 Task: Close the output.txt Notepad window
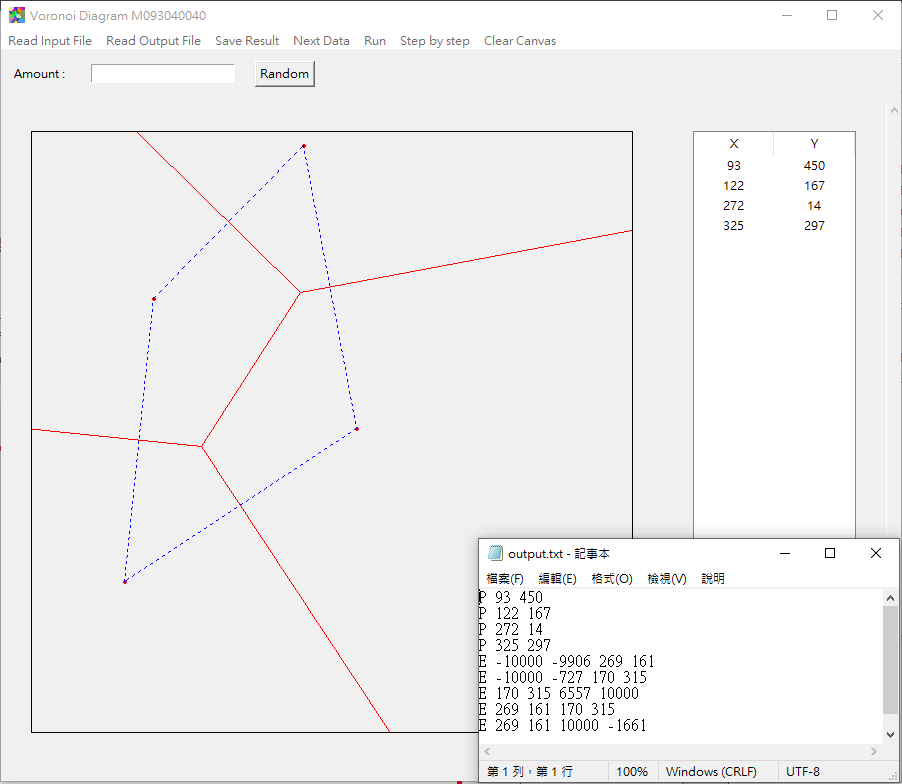[876, 553]
